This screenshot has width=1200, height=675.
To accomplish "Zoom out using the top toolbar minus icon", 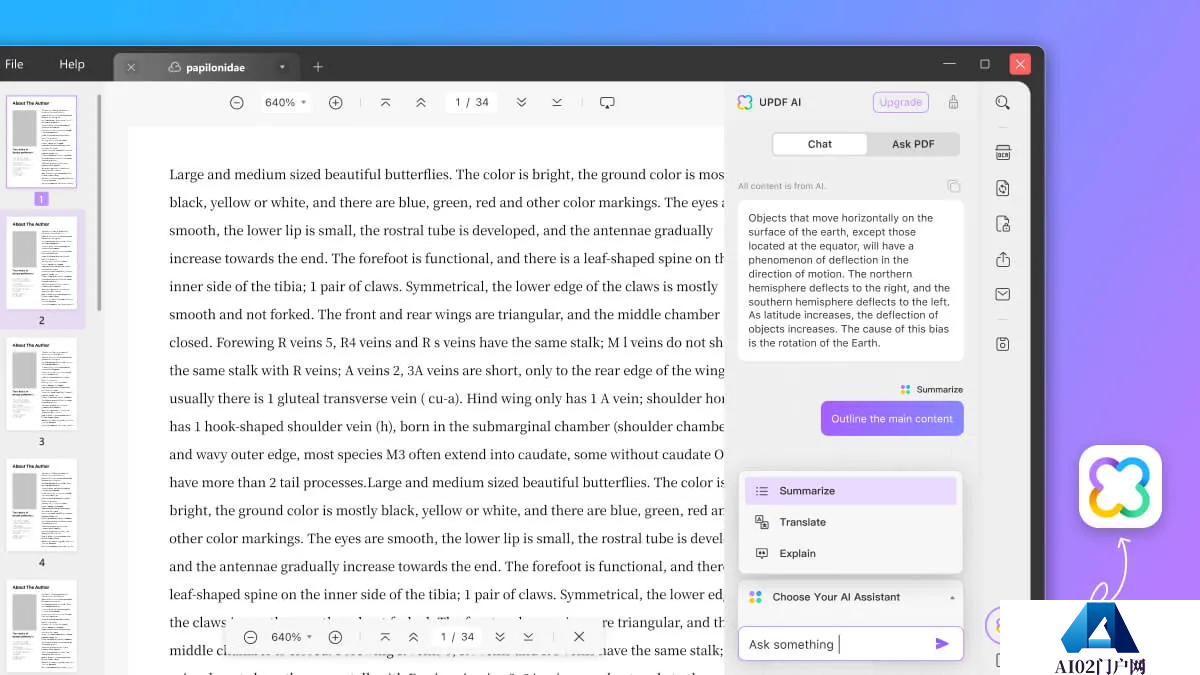I will [237, 103].
